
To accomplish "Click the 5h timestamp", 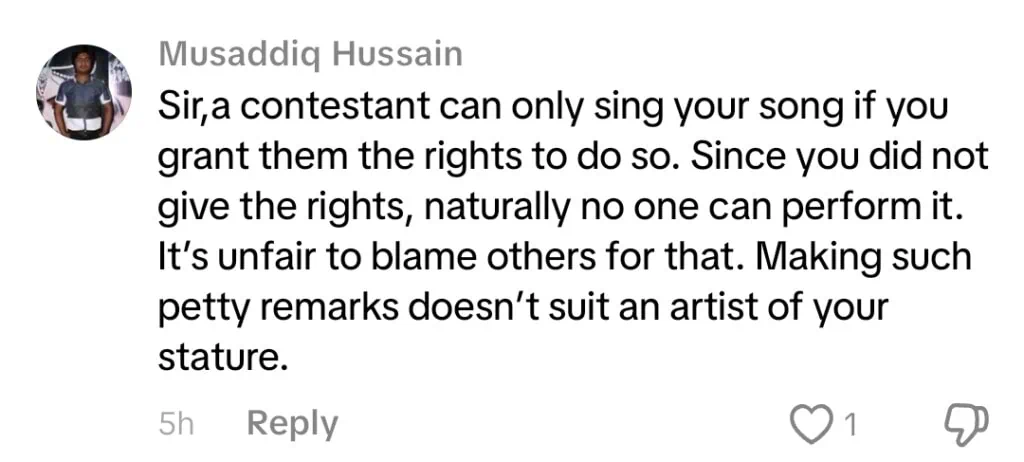I will (x=176, y=425).
